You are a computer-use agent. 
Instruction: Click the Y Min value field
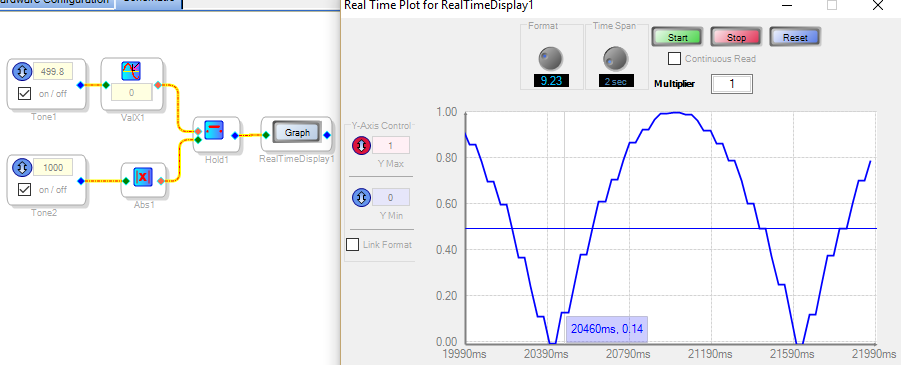tap(391, 197)
